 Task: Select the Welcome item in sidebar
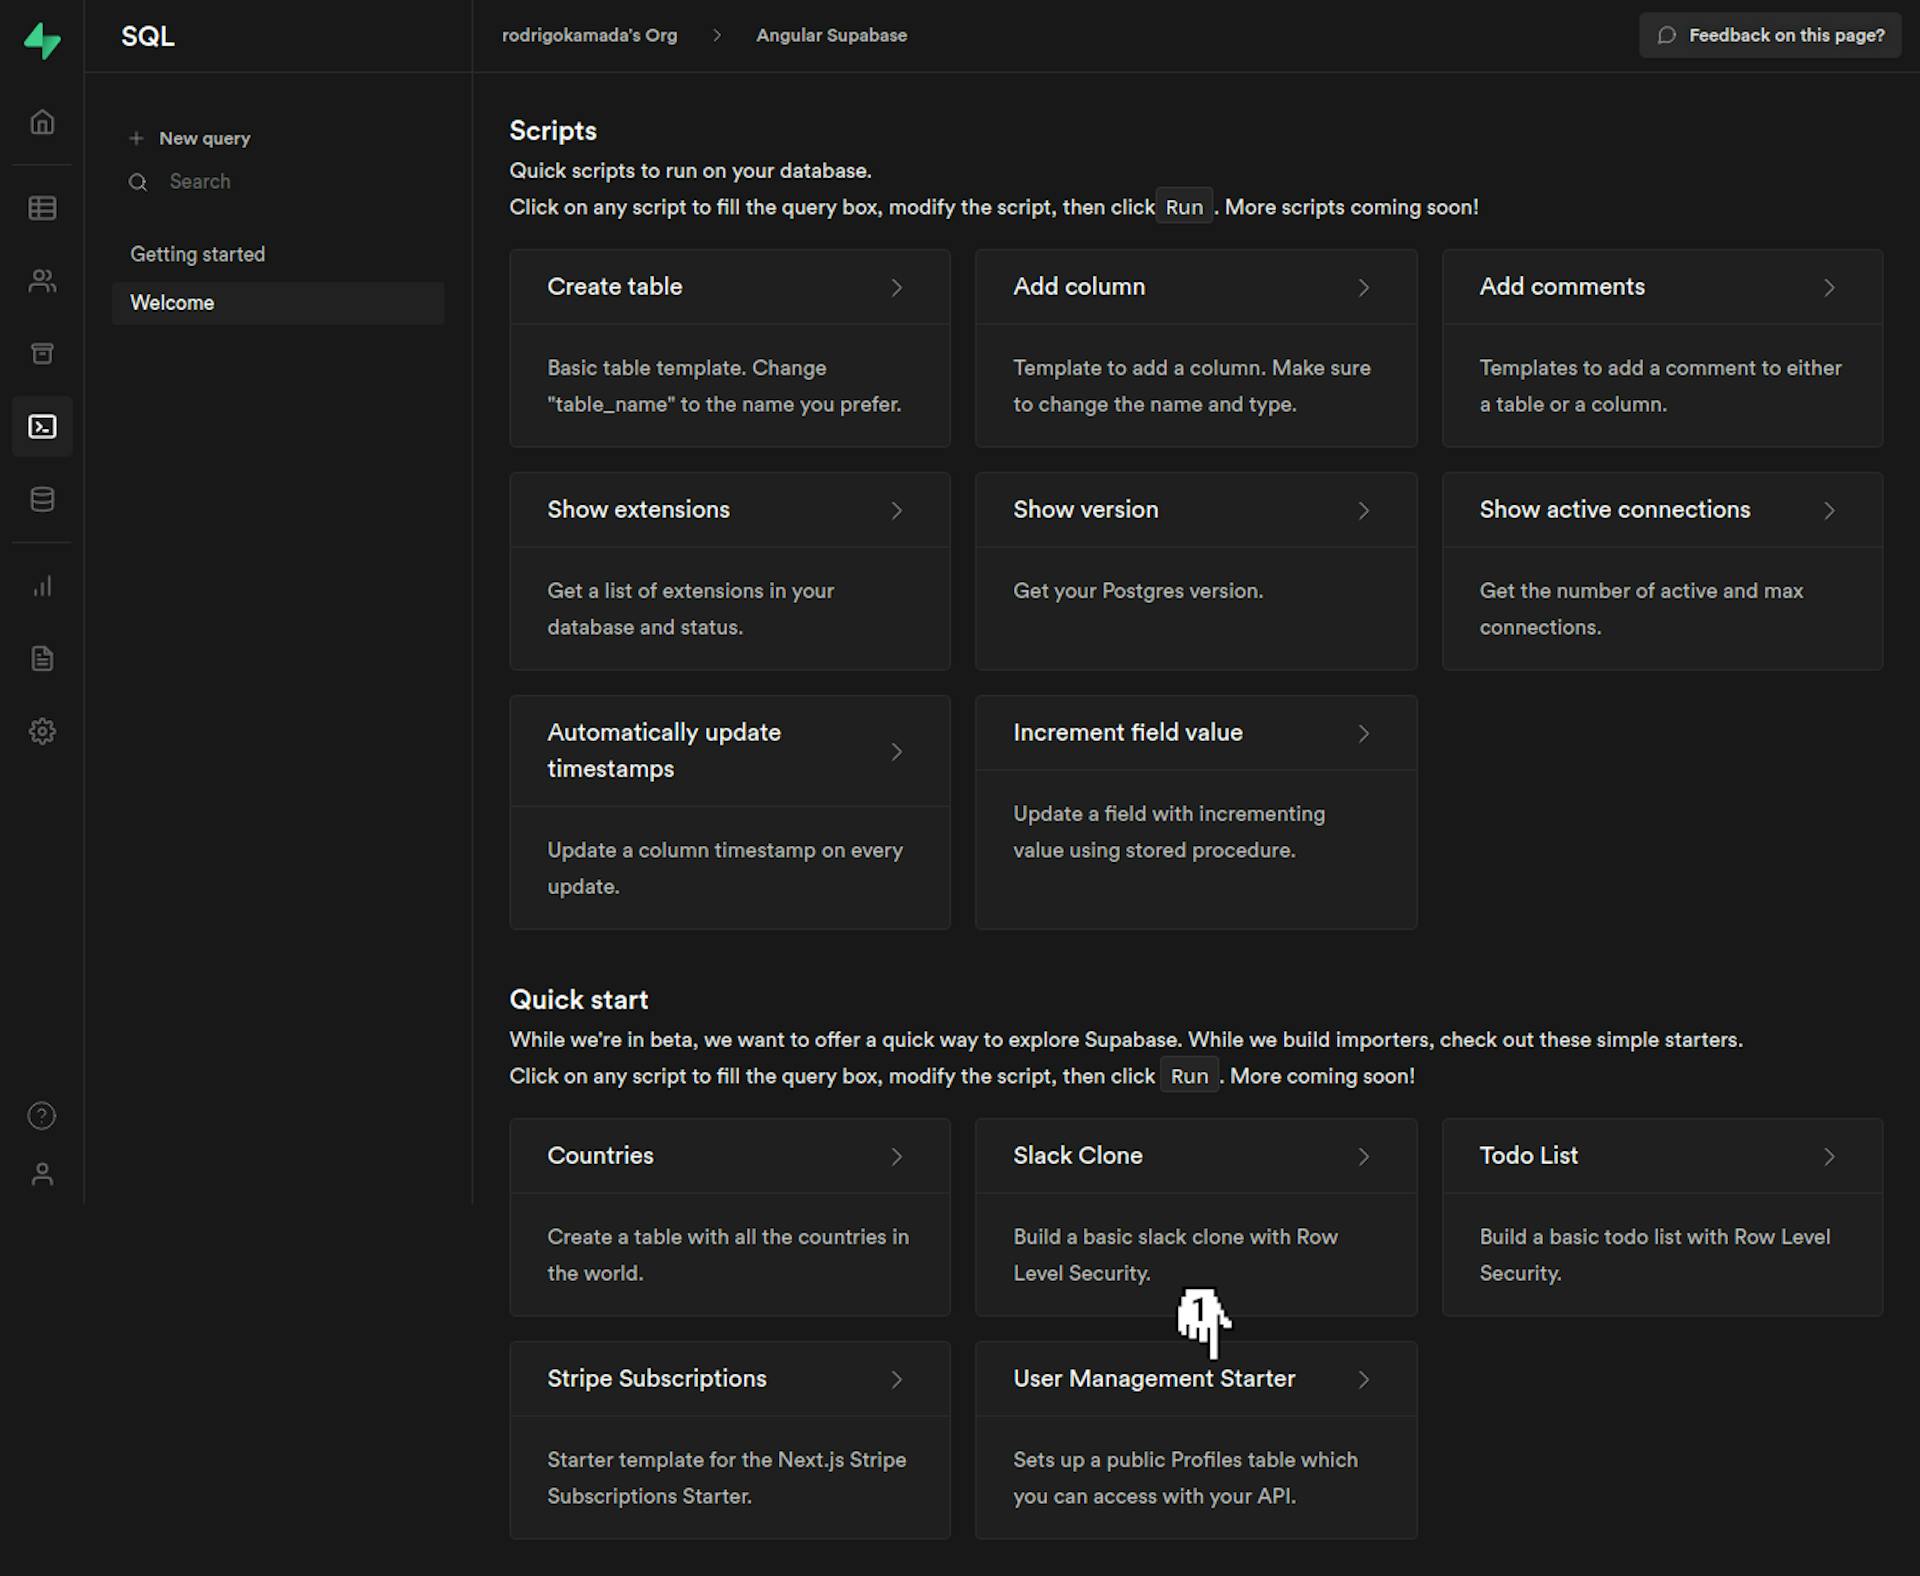(278, 303)
